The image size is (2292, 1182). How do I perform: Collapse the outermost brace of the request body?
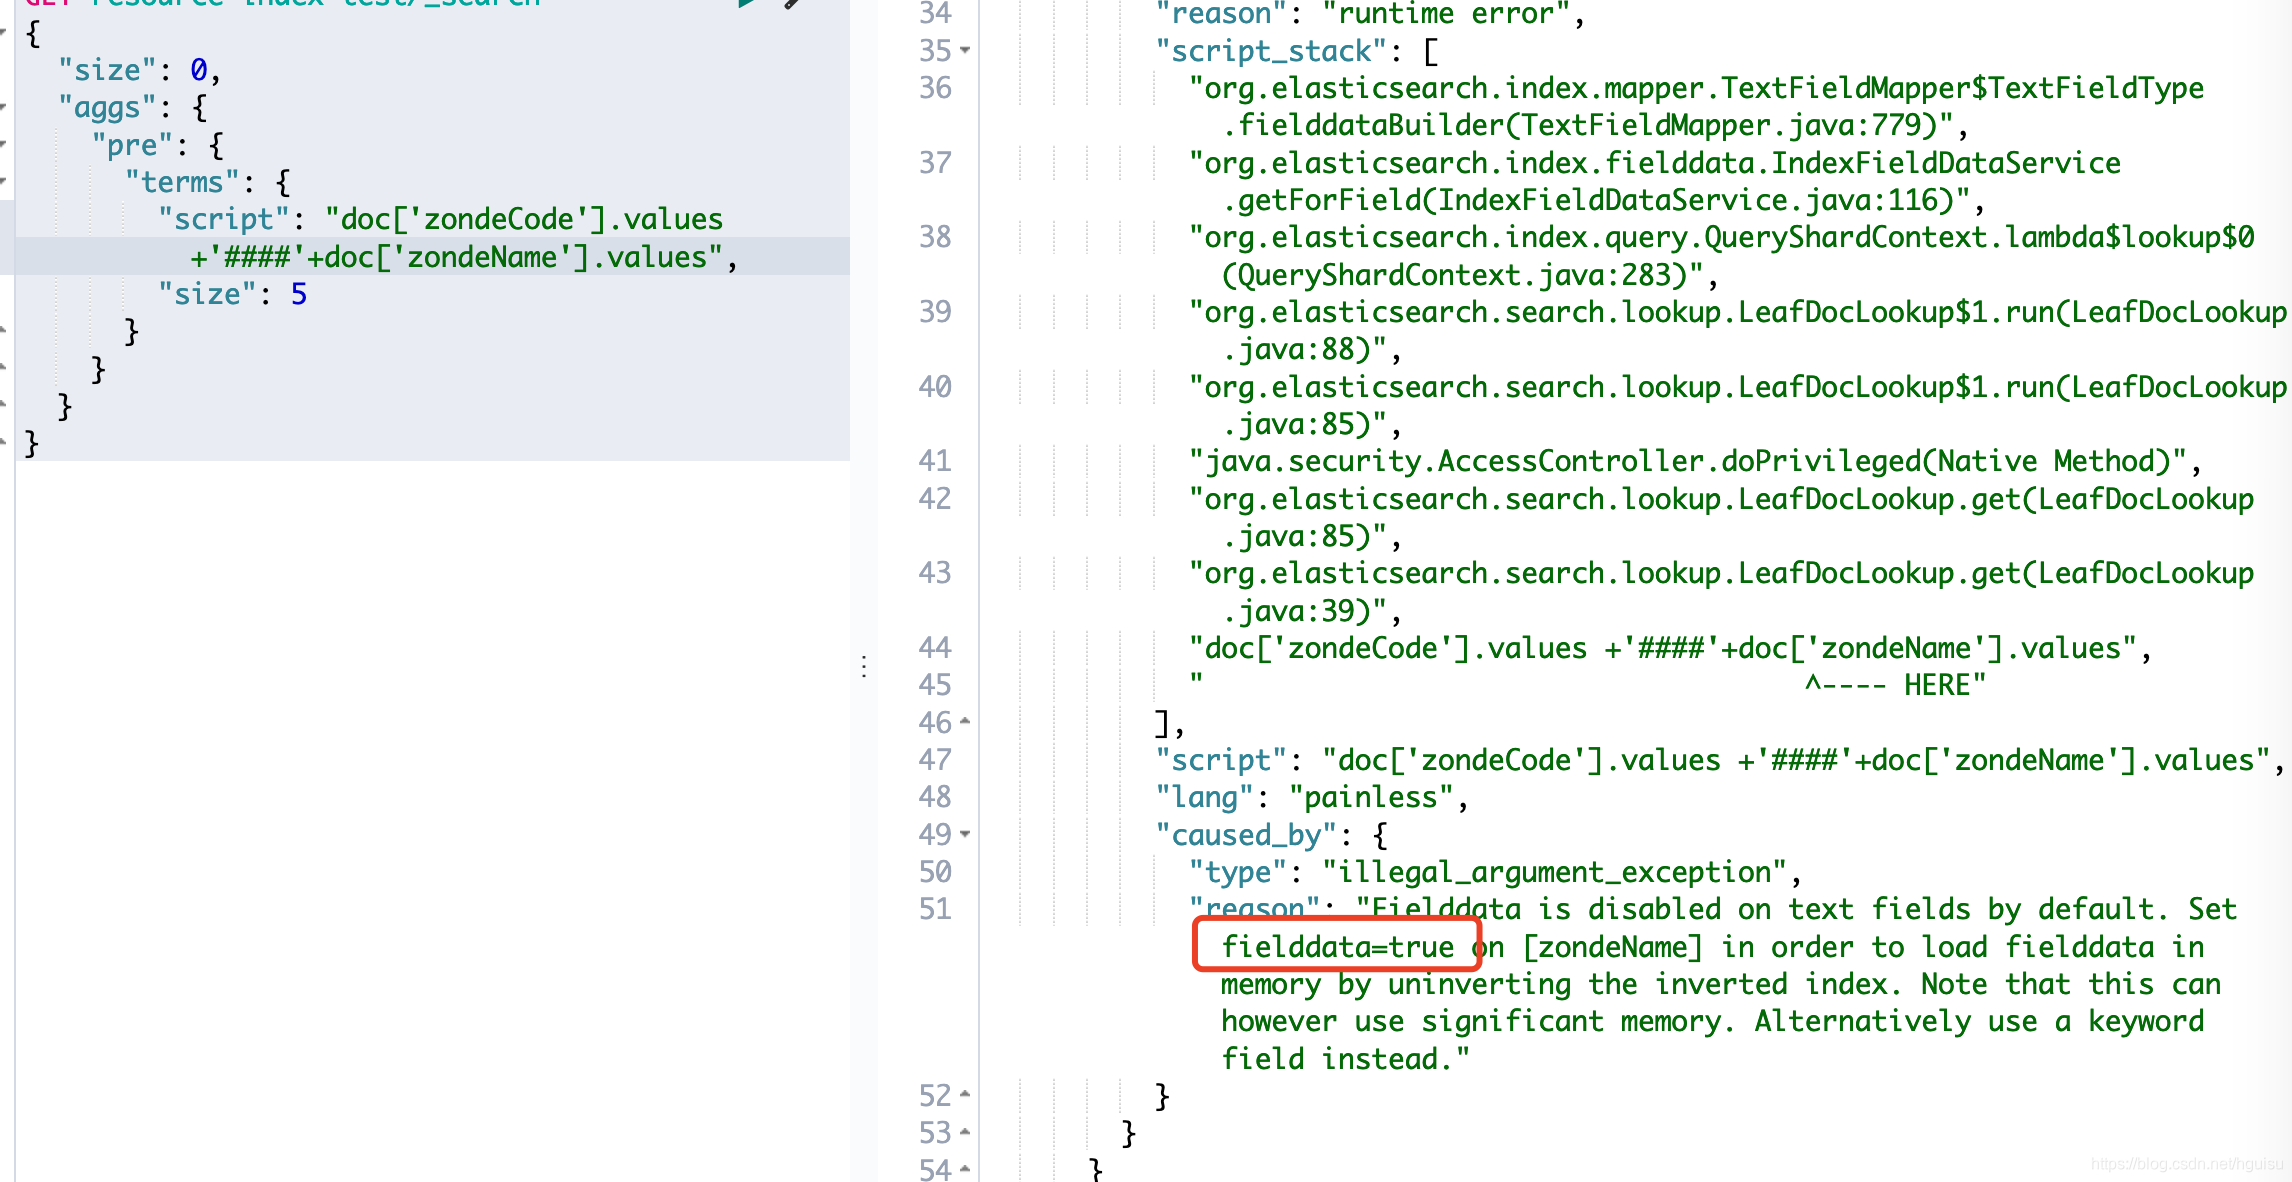(x=5, y=33)
